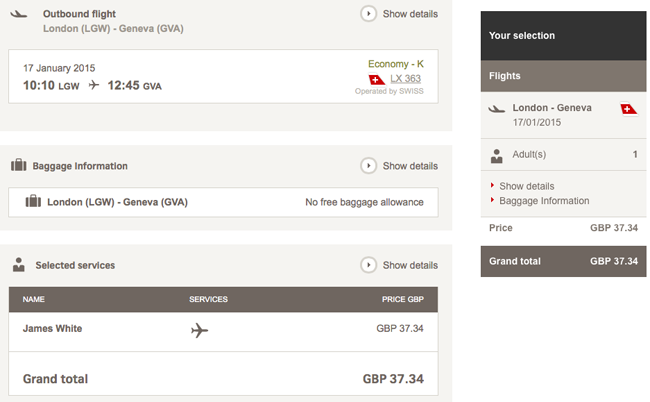Click the airplane icon next to London - Geneva in sidebar
650x402 pixels.
pos(497,109)
